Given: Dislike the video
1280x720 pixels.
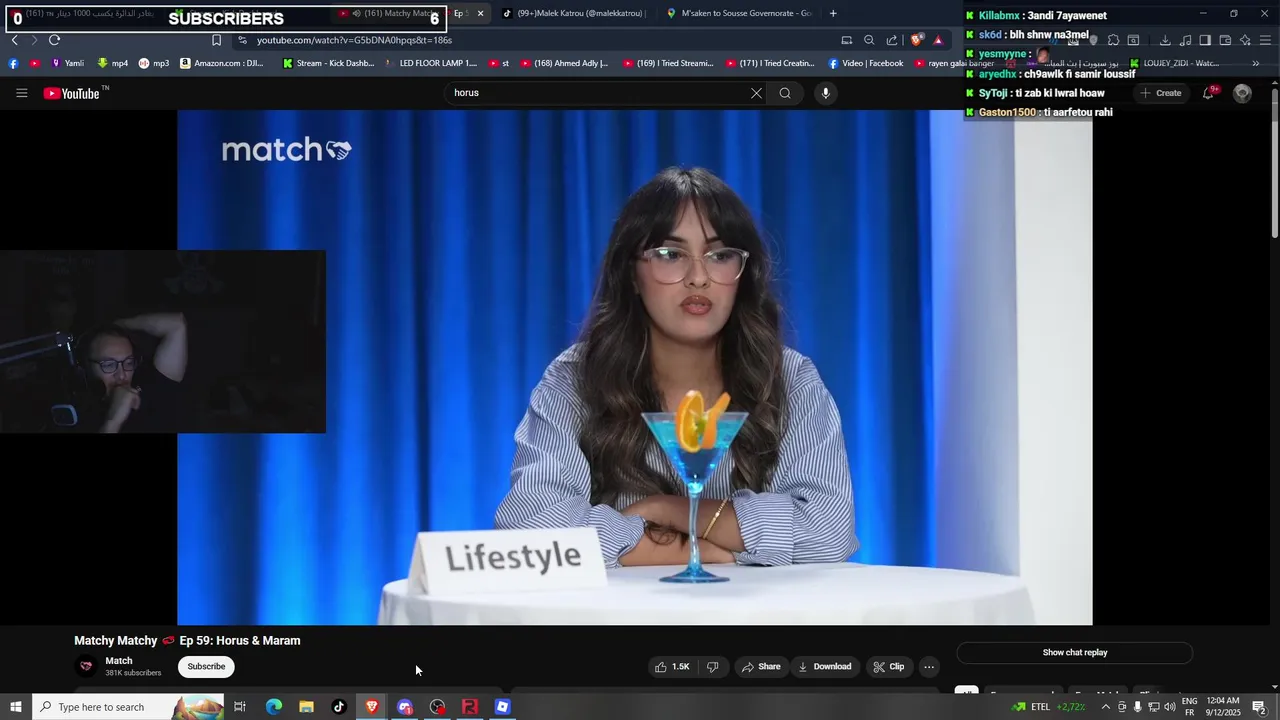Looking at the screenshot, I should tap(713, 666).
